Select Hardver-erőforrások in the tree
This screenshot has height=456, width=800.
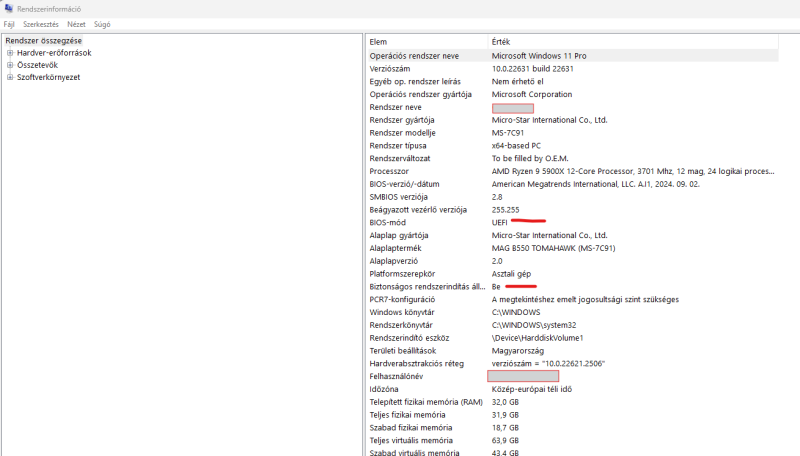point(54,53)
